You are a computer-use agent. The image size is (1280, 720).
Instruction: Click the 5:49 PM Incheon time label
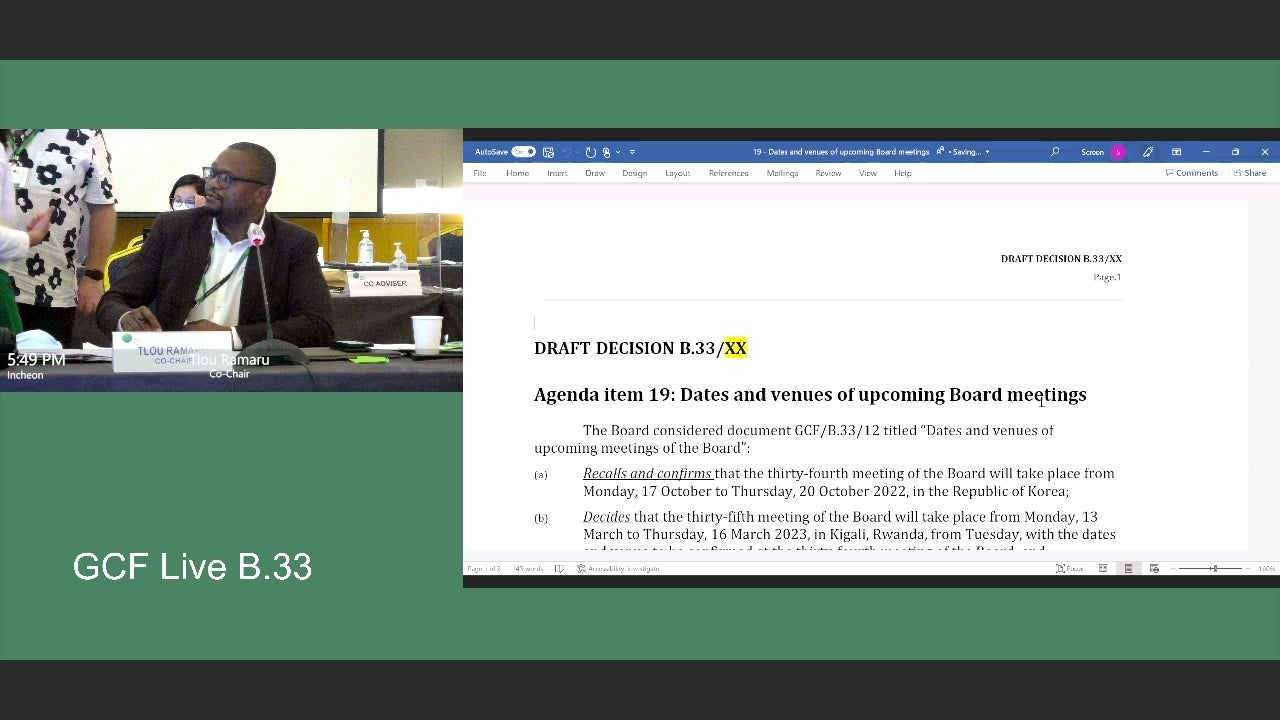click(x=36, y=366)
